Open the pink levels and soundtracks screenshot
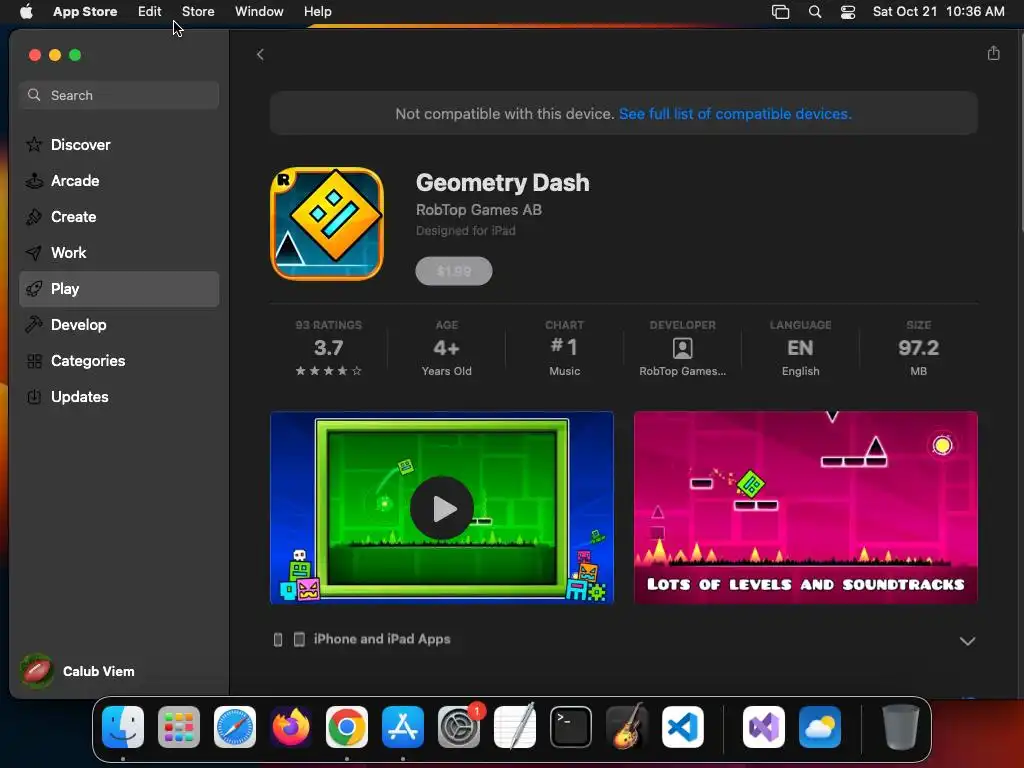Viewport: 1024px width, 768px height. point(805,507)
